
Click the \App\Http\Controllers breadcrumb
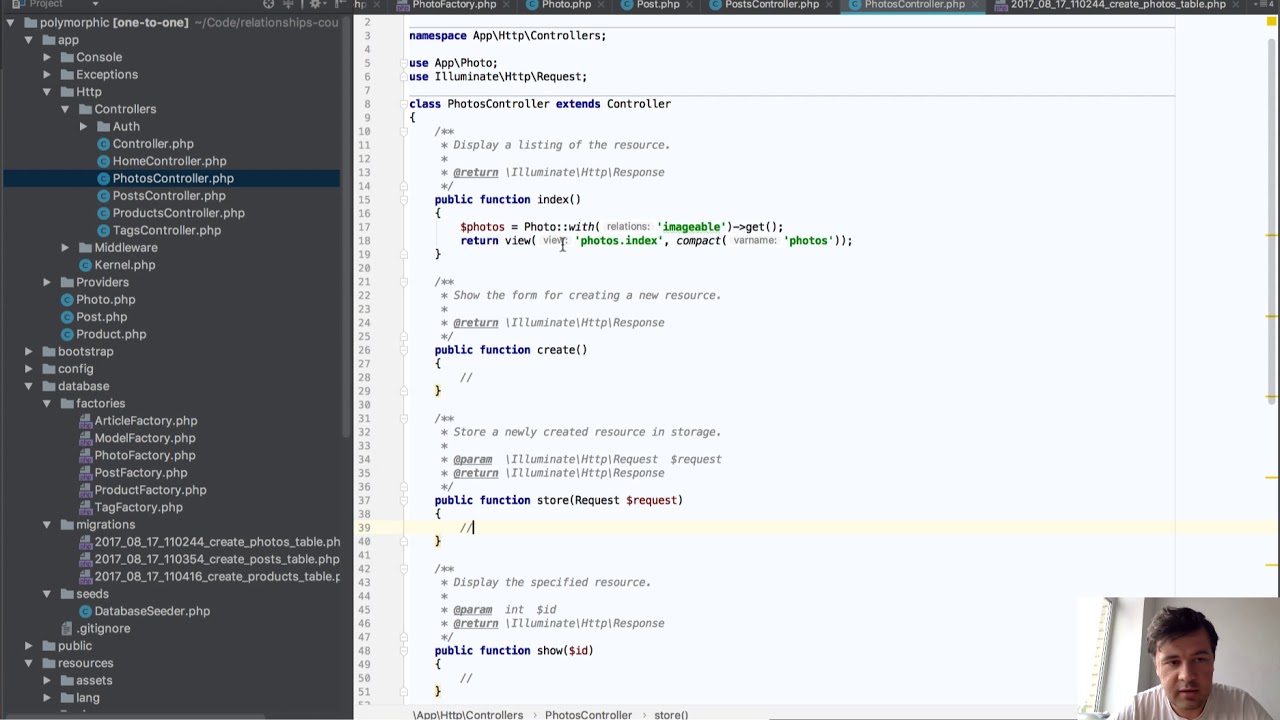[467, 714]
